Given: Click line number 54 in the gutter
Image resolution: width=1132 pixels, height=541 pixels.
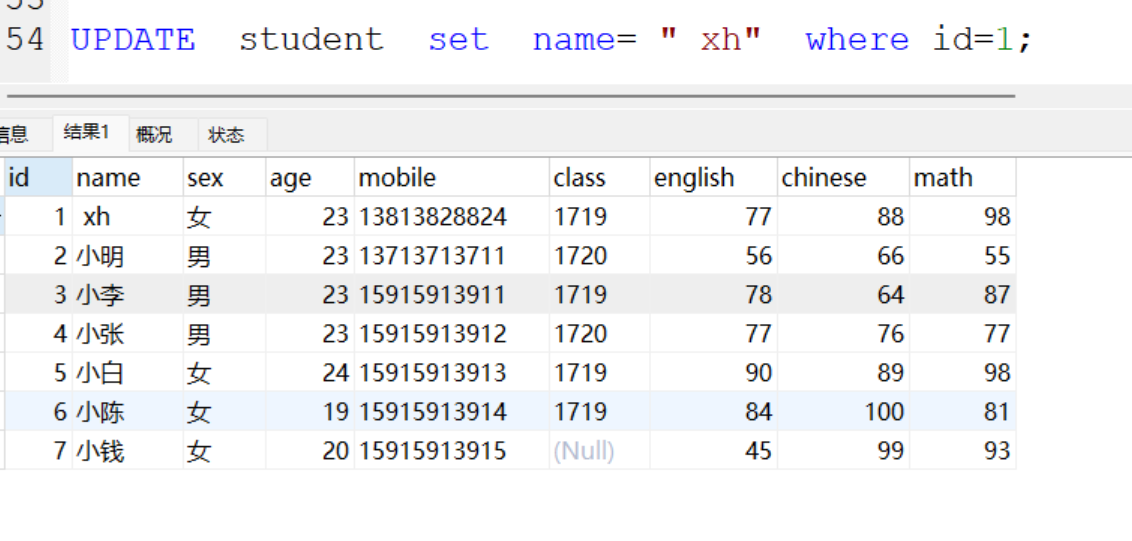Looking at the screenshot, I should 26,39.
